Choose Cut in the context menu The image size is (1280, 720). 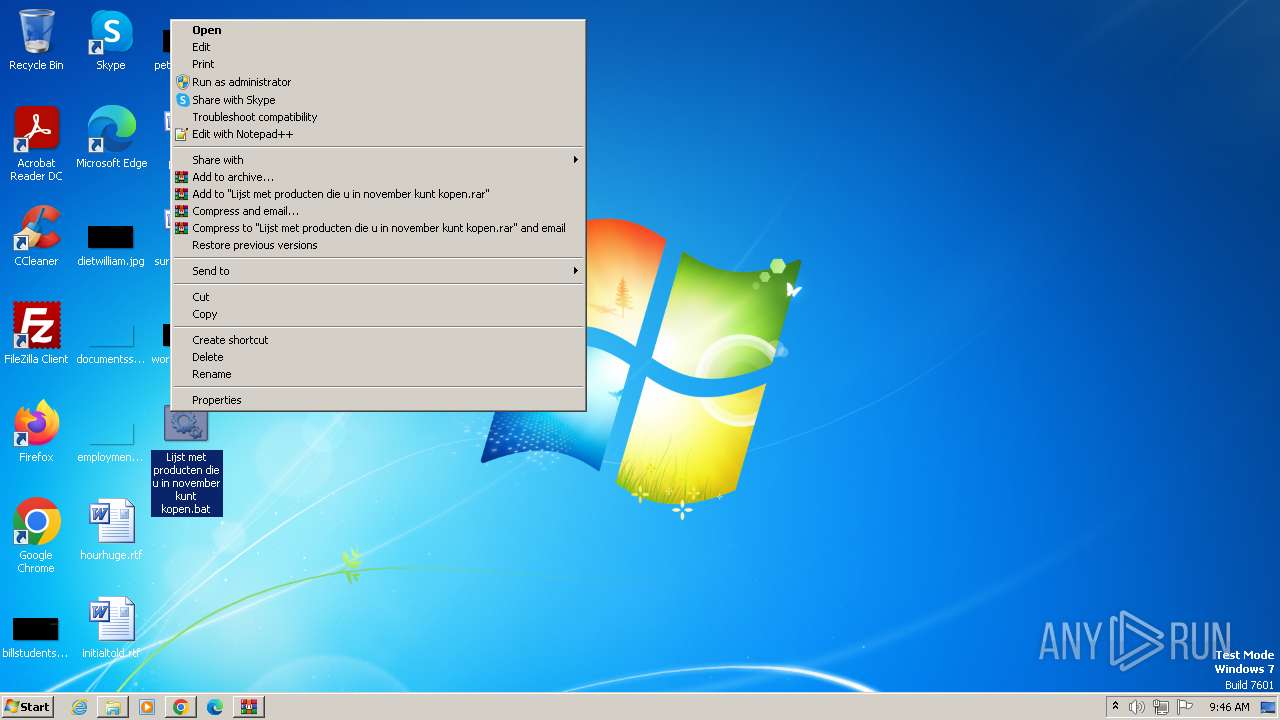point(378,297)
